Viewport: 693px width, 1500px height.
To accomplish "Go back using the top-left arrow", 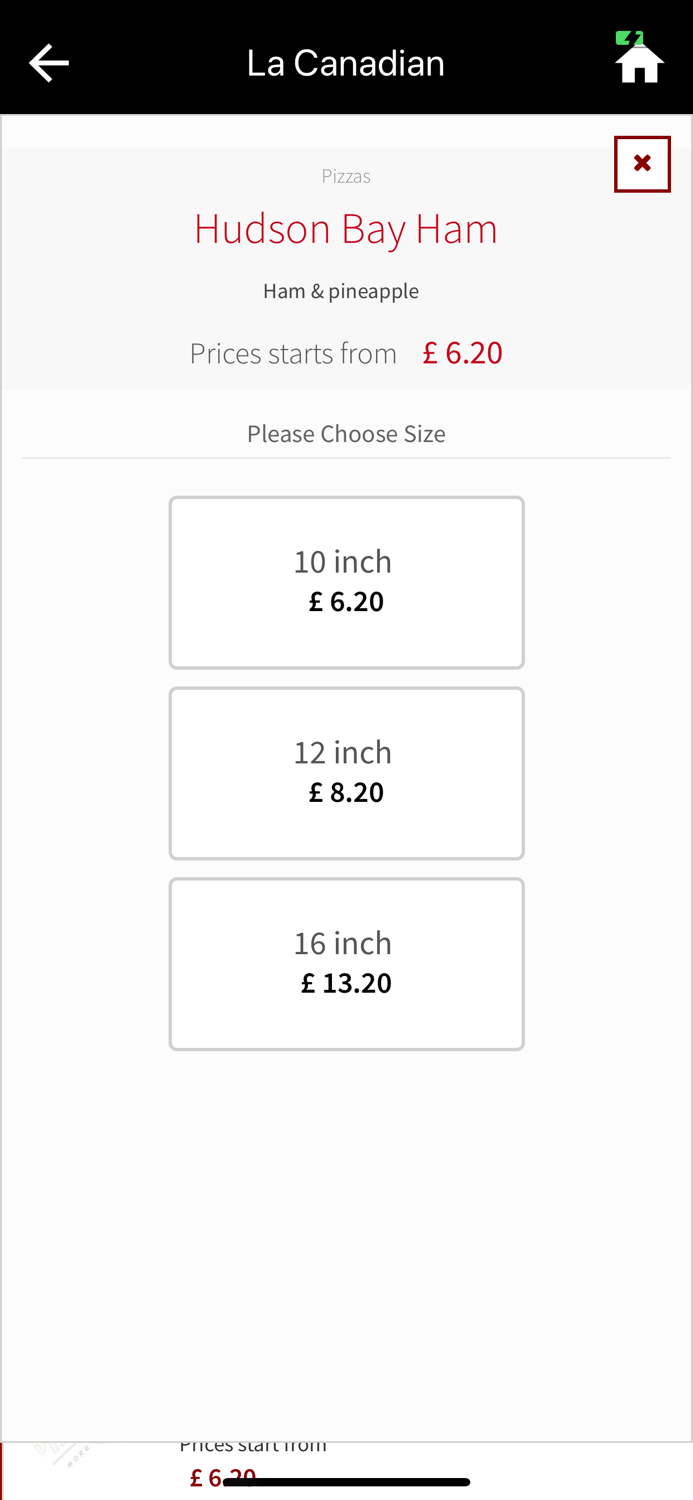I will tap(48, 63).
